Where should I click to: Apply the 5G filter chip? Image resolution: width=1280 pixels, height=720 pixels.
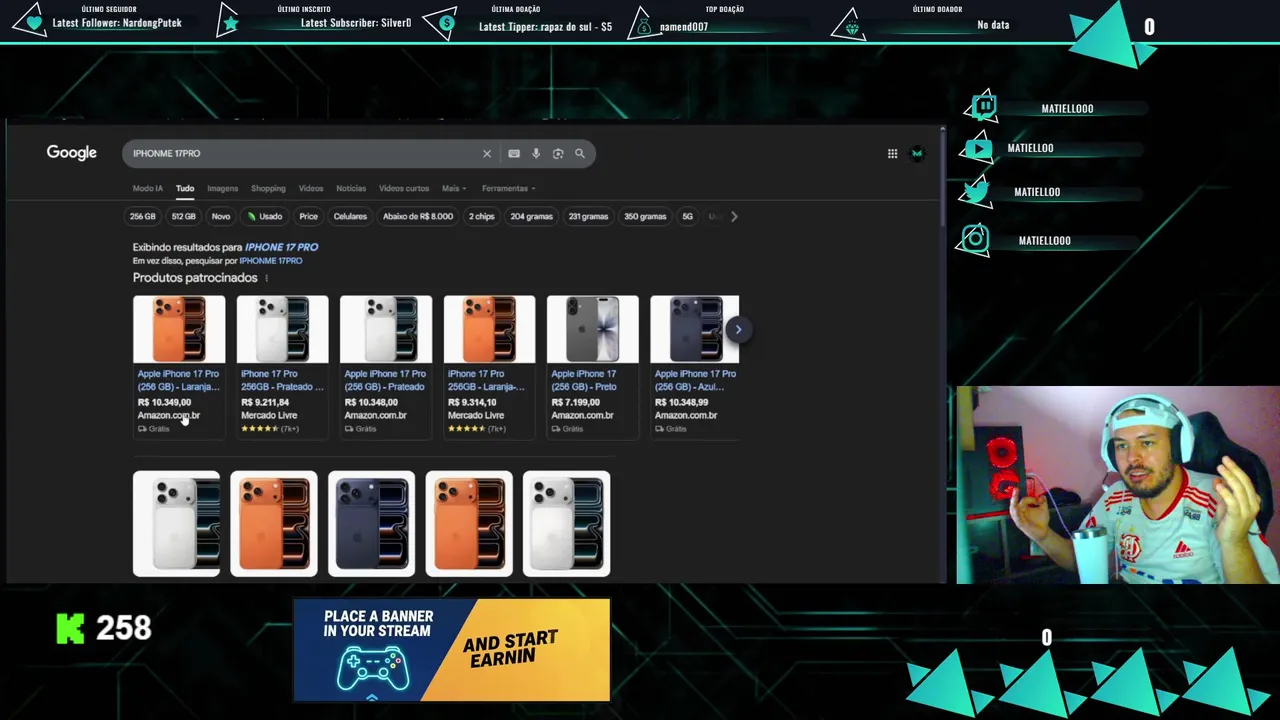(x=687, y=216)
